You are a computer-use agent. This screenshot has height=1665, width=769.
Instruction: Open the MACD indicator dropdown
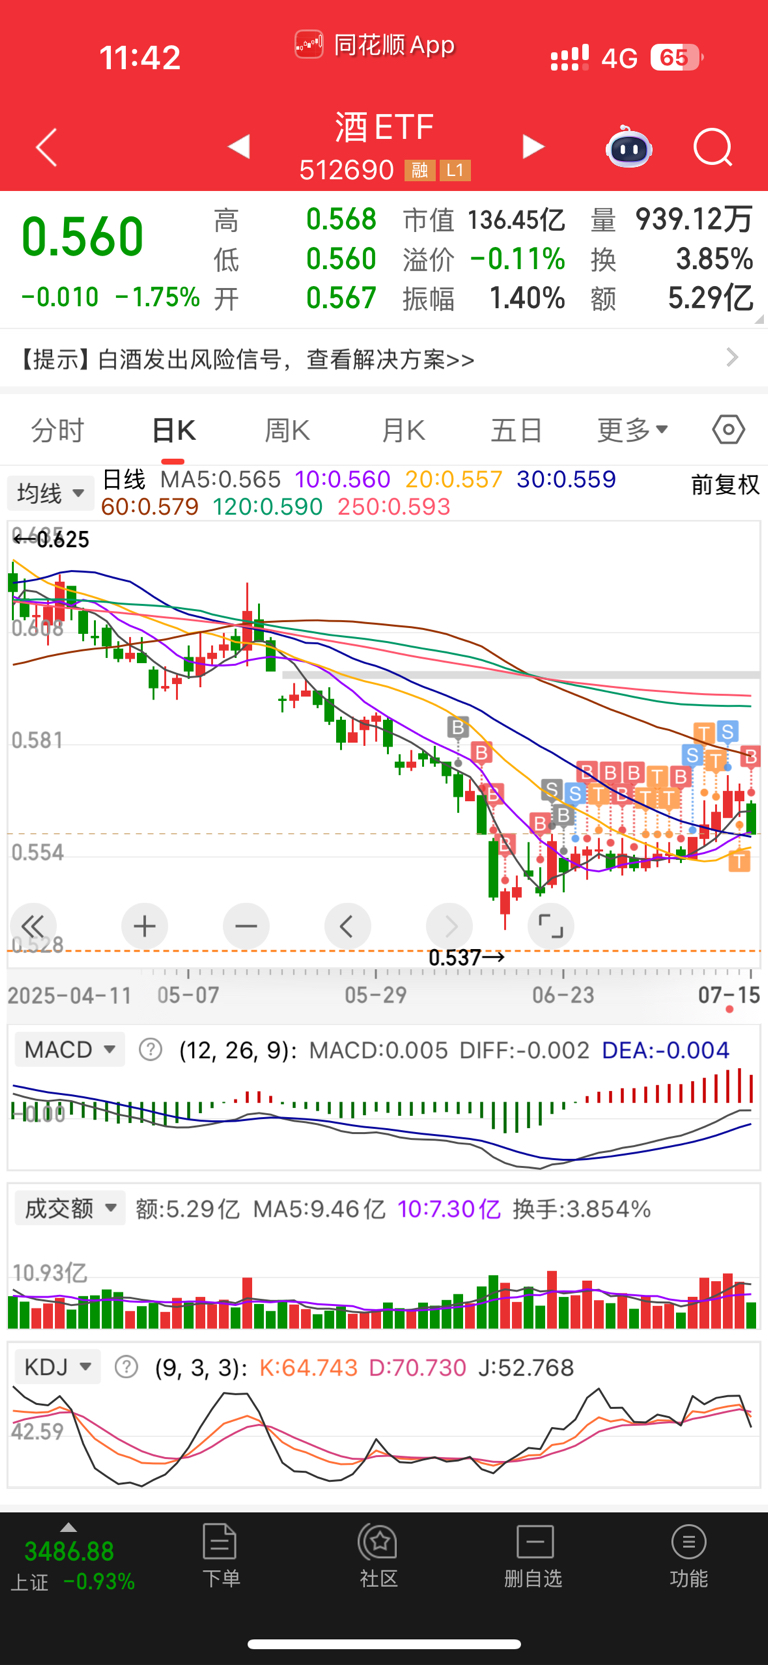[x=70, y=1050]
